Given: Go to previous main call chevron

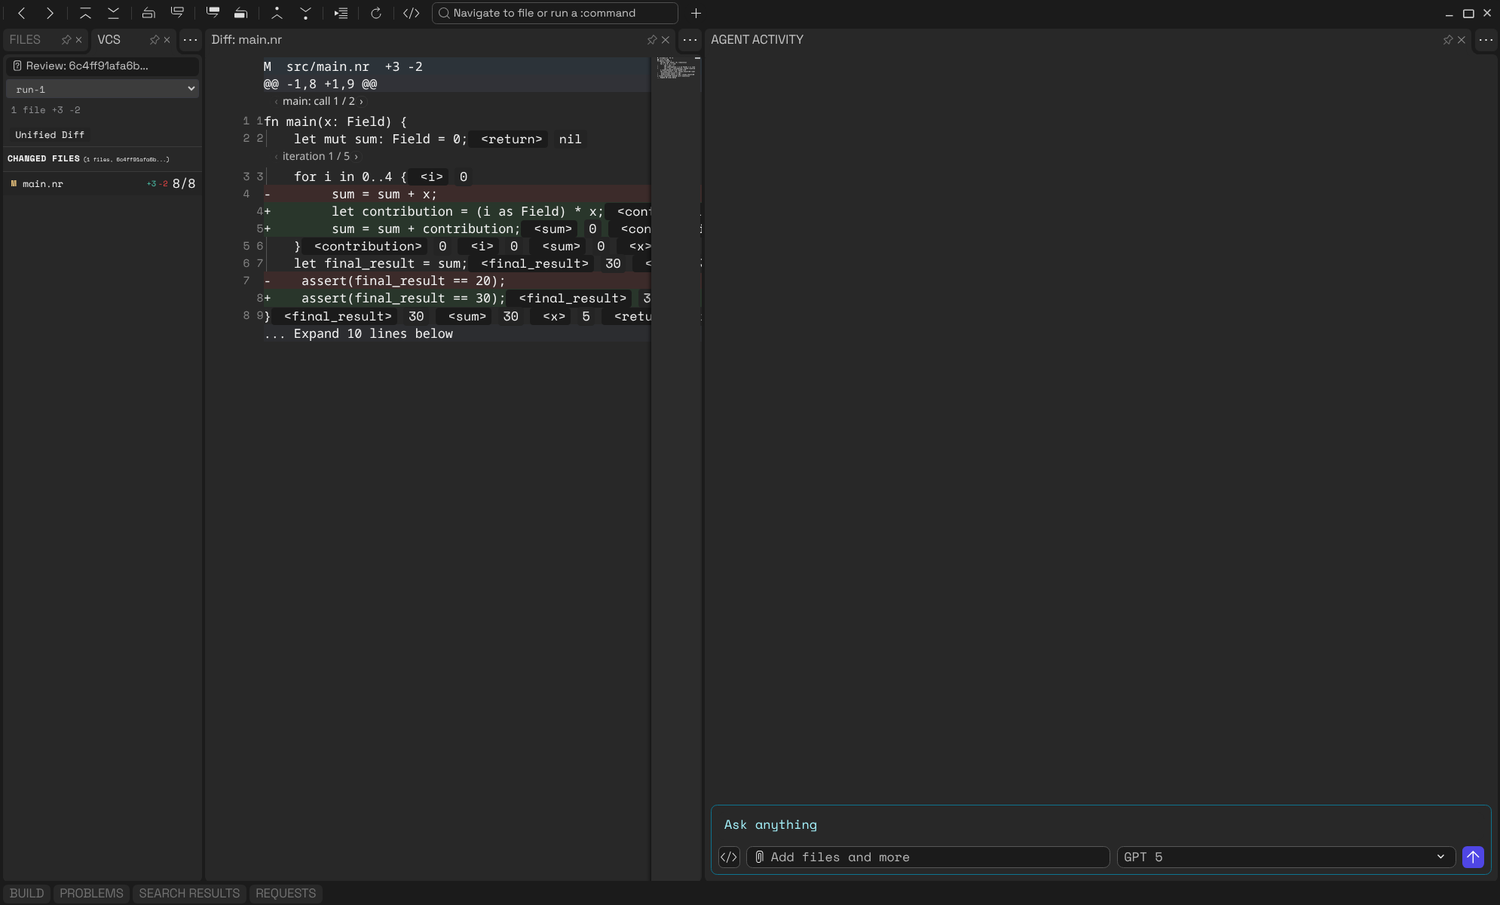Looking at the screenshot, I should 276,102.
